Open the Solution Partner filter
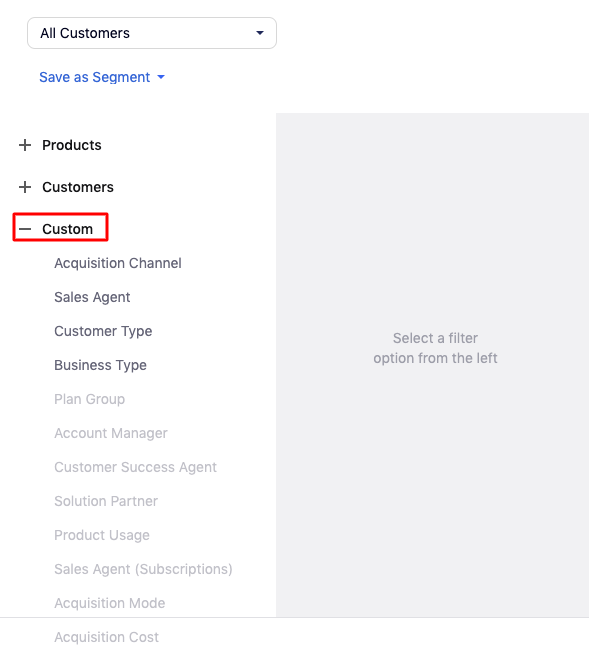 (x=106, y=501)
